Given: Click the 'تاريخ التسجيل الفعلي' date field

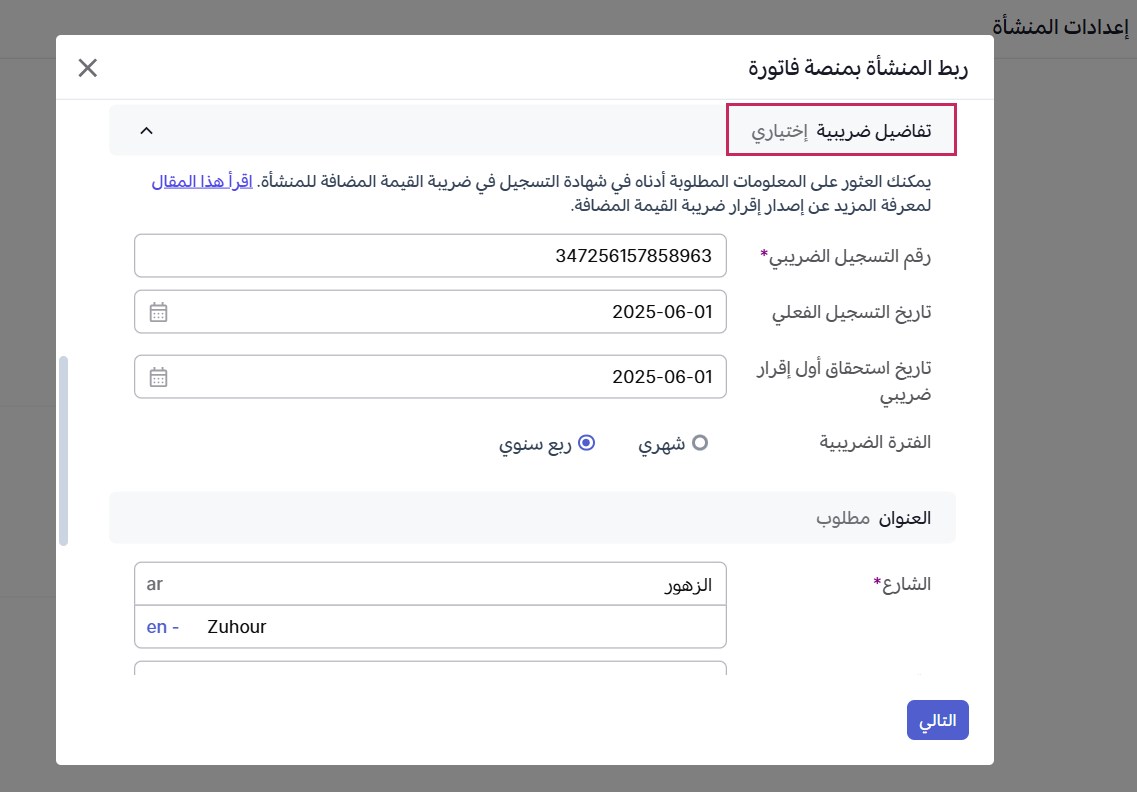Looking at the screenshot, I should coord(440,312).
